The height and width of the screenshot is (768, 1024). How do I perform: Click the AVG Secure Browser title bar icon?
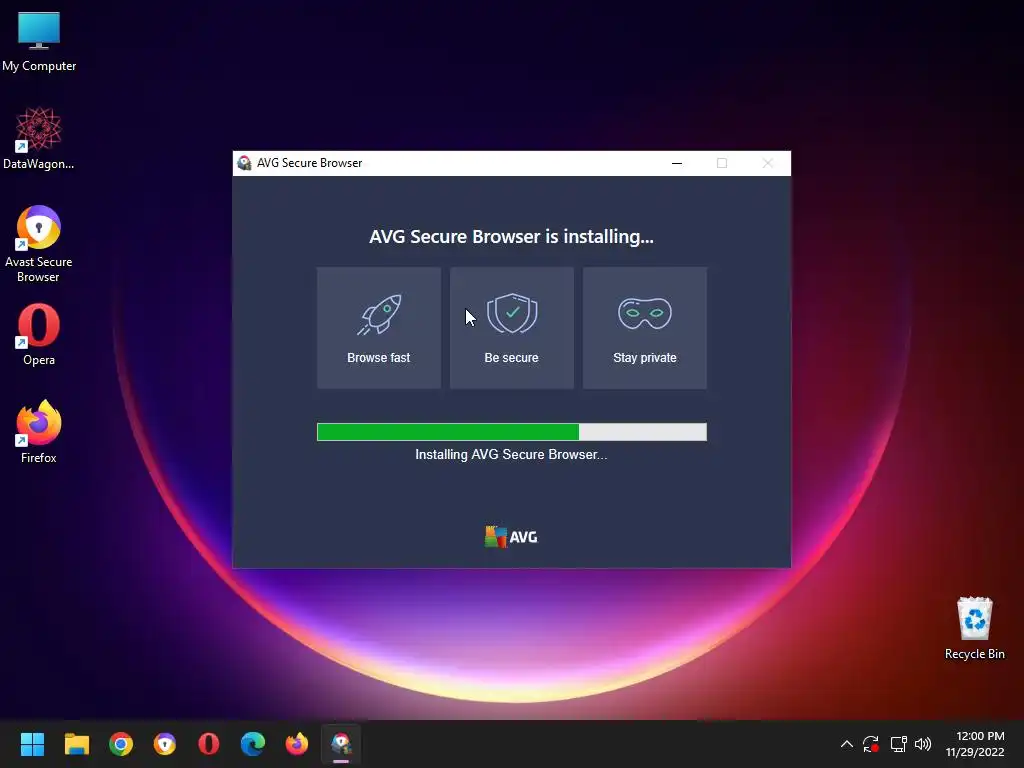245,163
